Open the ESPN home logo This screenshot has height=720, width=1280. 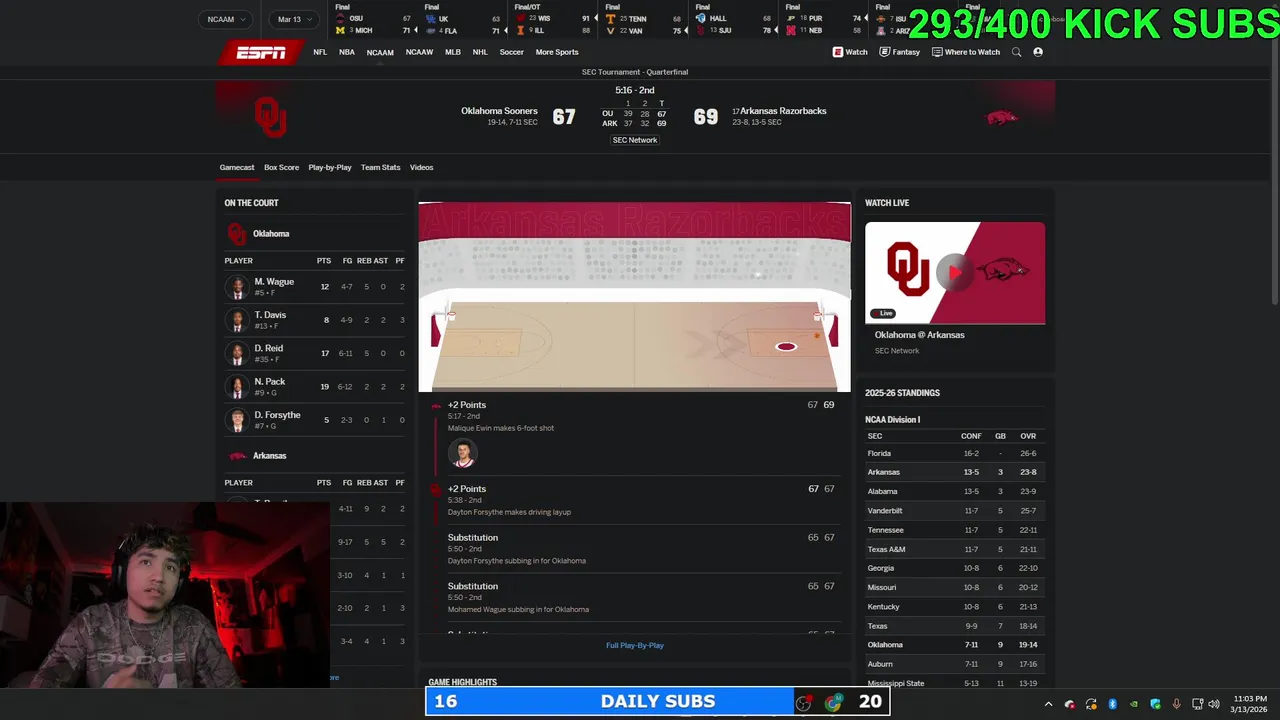coord(260,53)
